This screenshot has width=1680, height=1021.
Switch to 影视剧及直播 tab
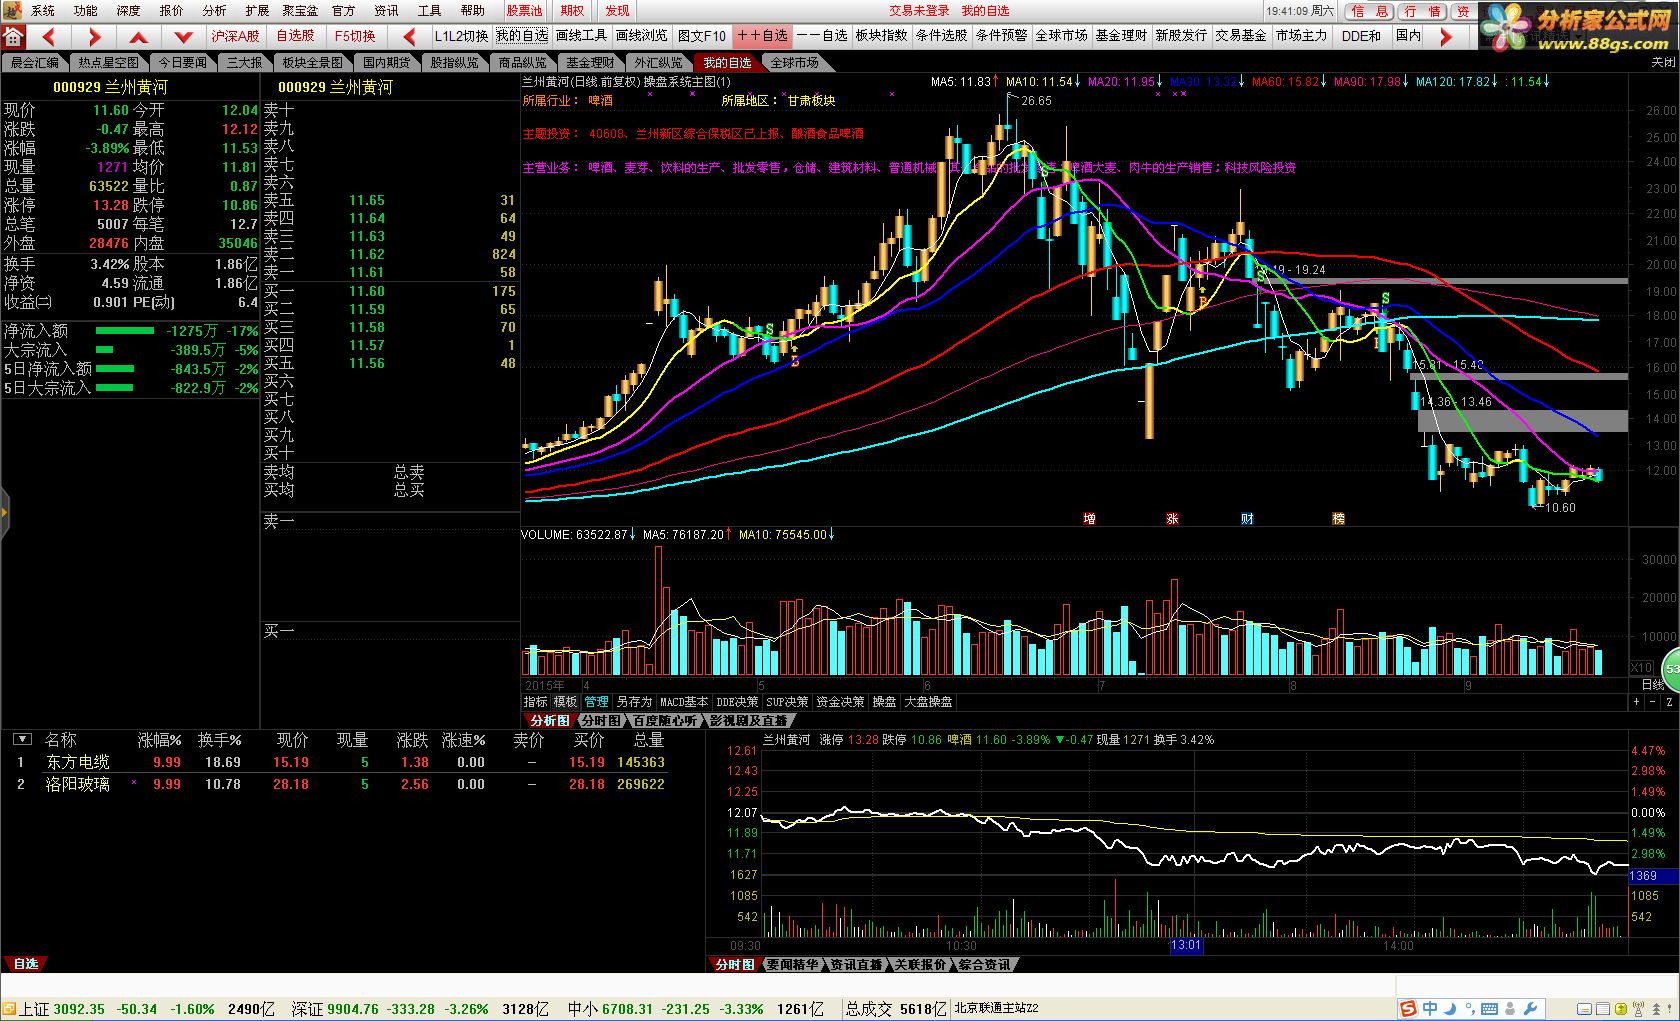(748, 720)
